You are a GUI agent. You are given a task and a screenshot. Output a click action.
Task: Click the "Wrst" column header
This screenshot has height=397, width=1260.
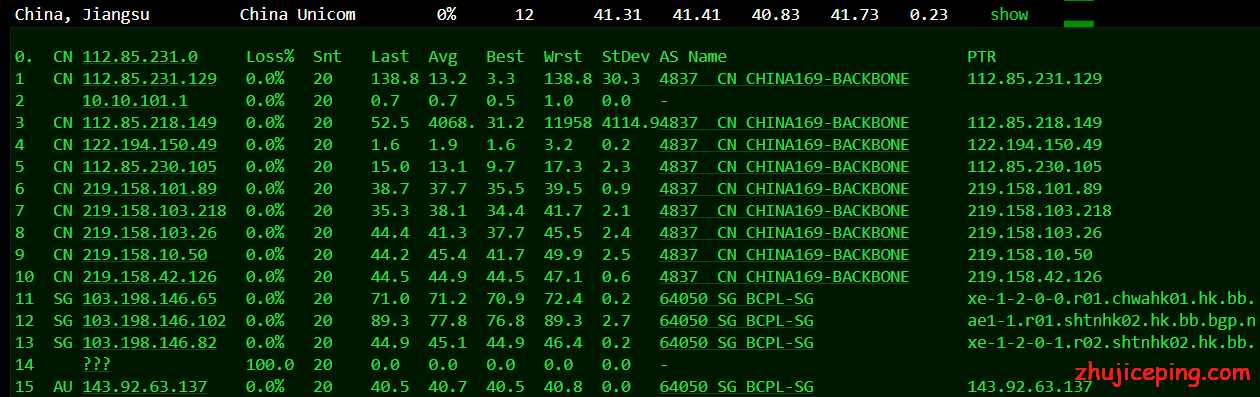click(x=563, y=57)
